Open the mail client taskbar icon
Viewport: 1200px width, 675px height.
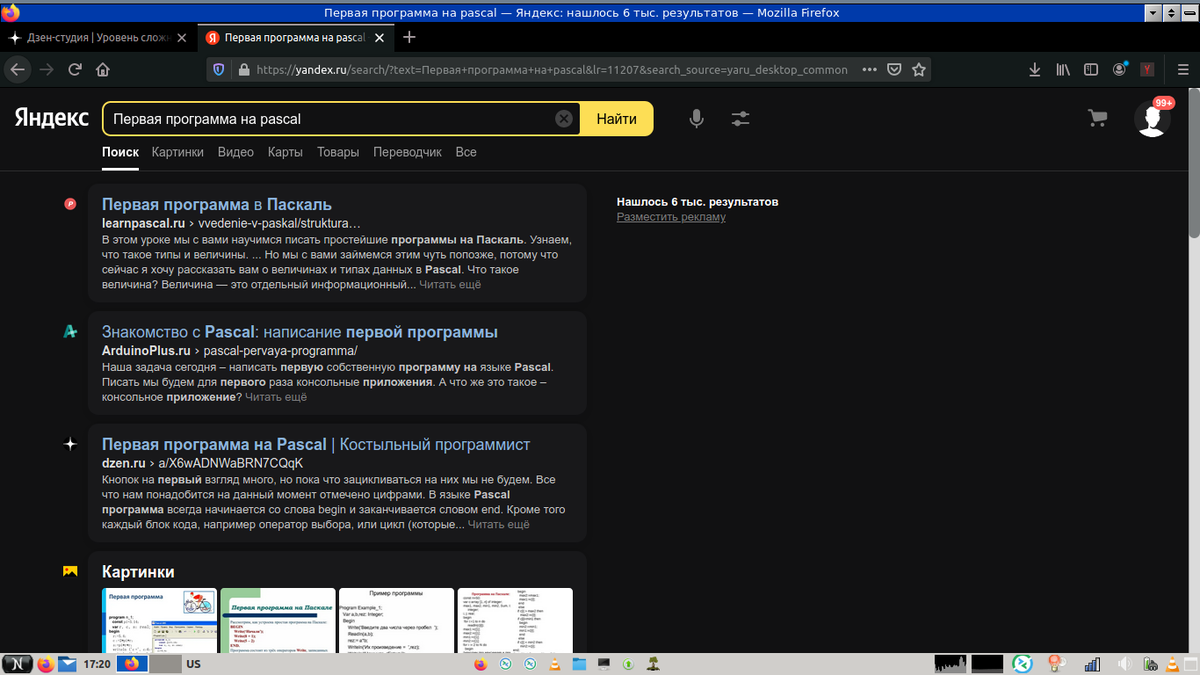tap(67, 664)
